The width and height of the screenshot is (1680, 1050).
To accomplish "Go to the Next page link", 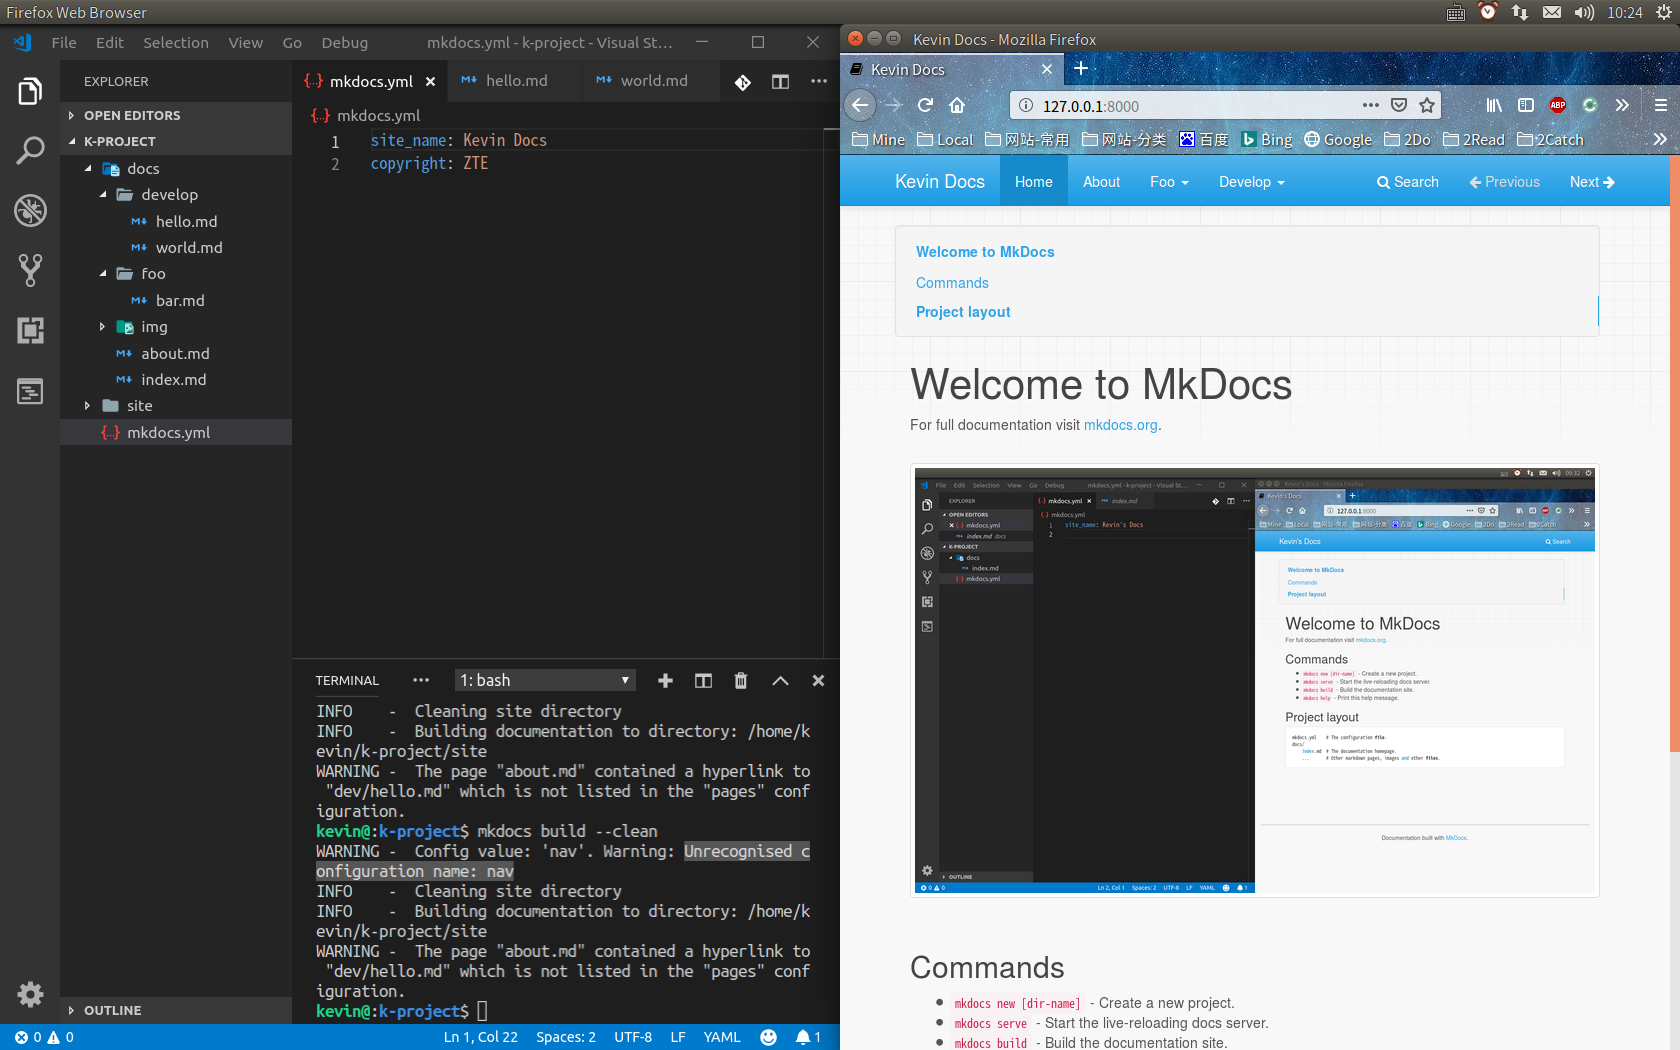I will coord(1592,182).
